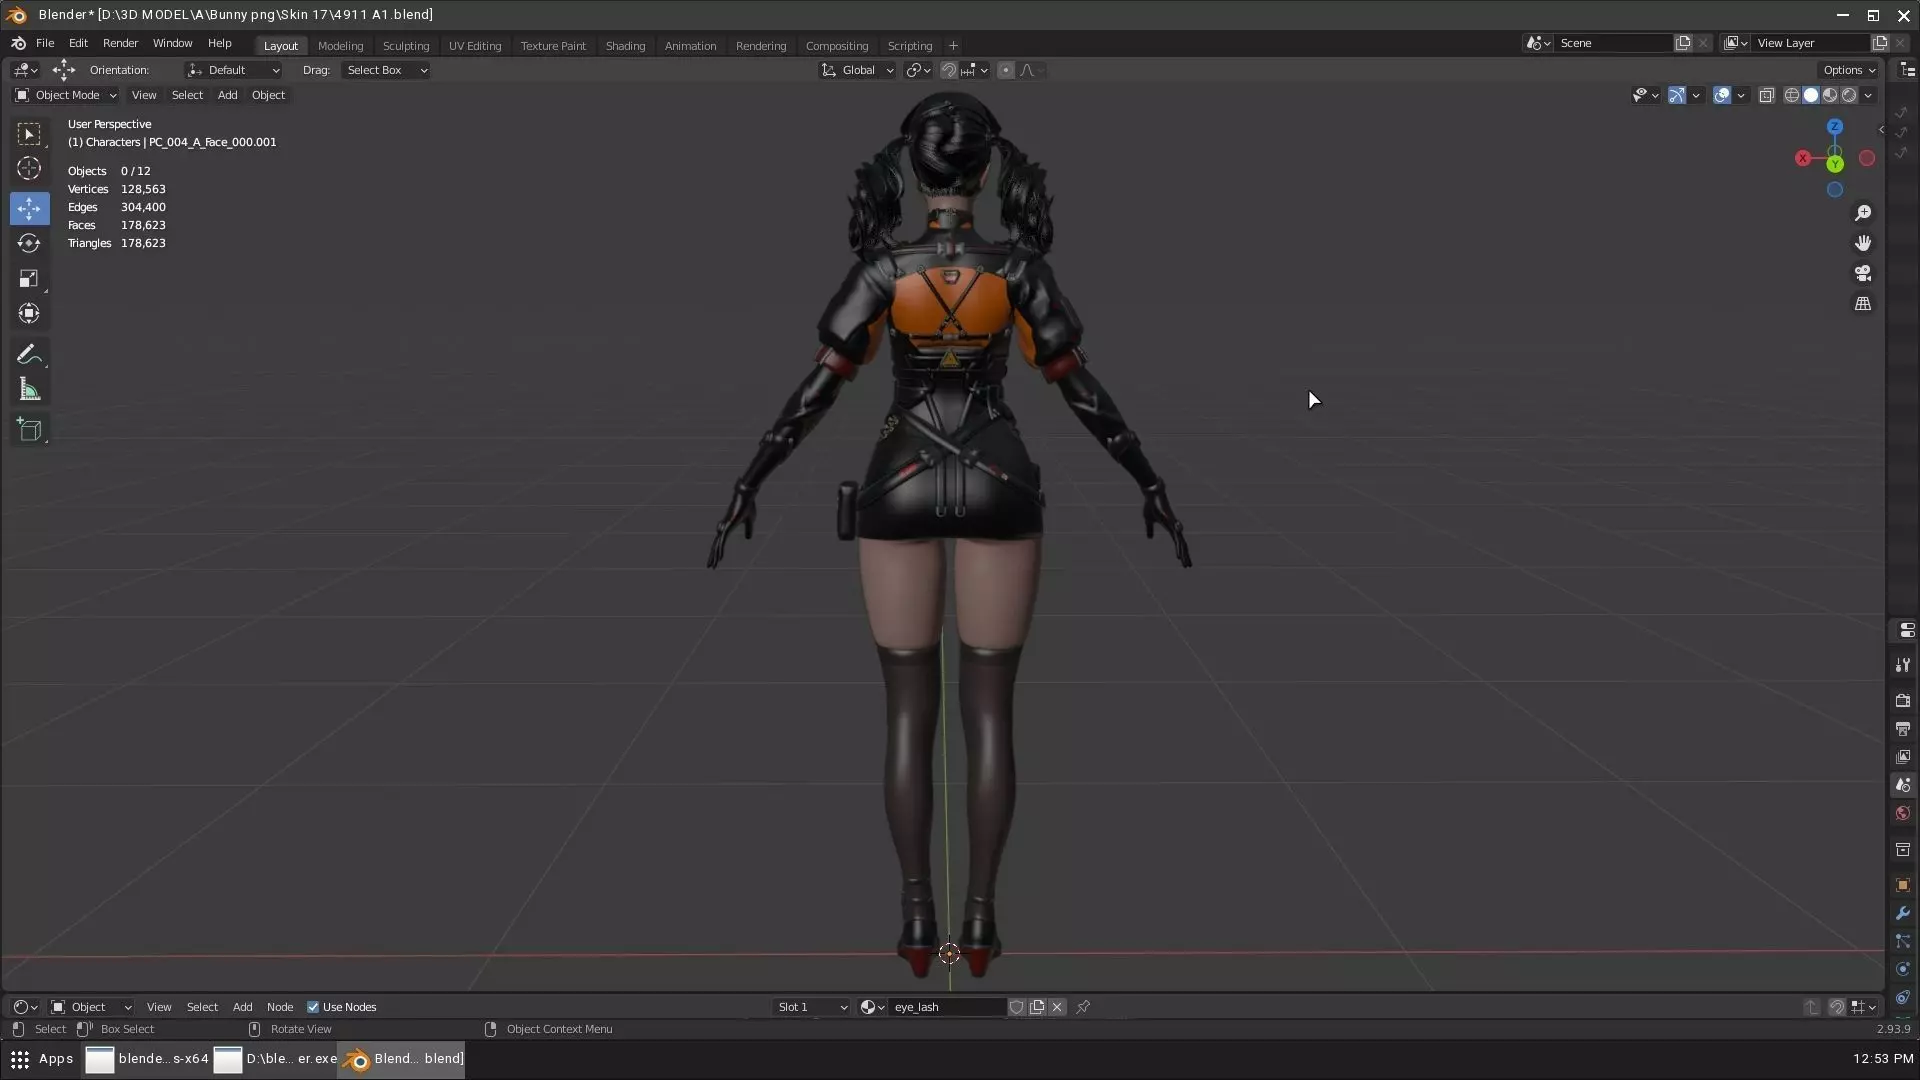
Task: Open the Object Mode dropdown
Action: point(66,95)
